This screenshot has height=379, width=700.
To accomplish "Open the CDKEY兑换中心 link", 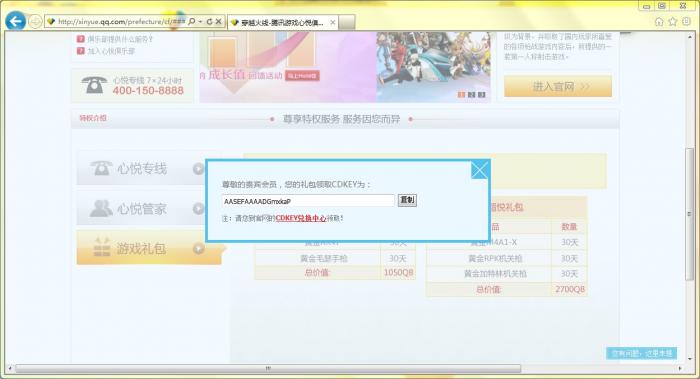I will point(301,218).
